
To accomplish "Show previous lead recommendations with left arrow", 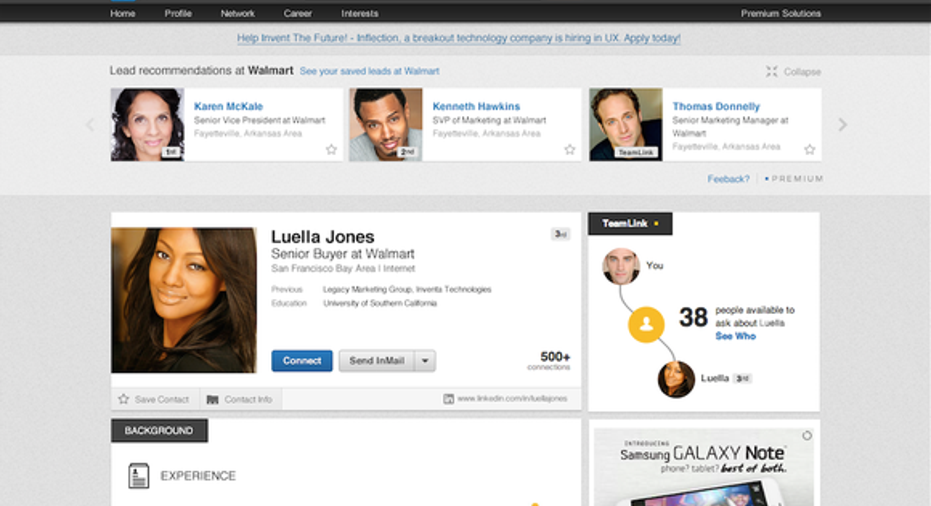I will tap(90, 125).
